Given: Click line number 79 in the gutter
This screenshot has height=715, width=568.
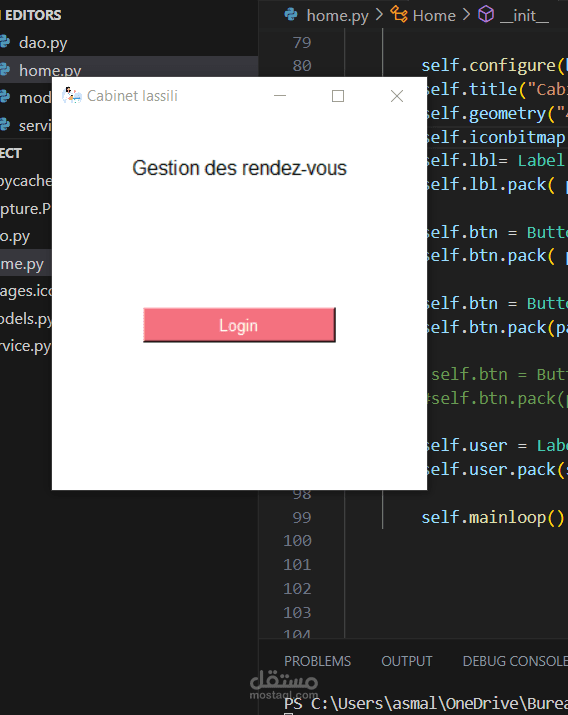Looking at the screenshot, I should (x=302, y=42).
